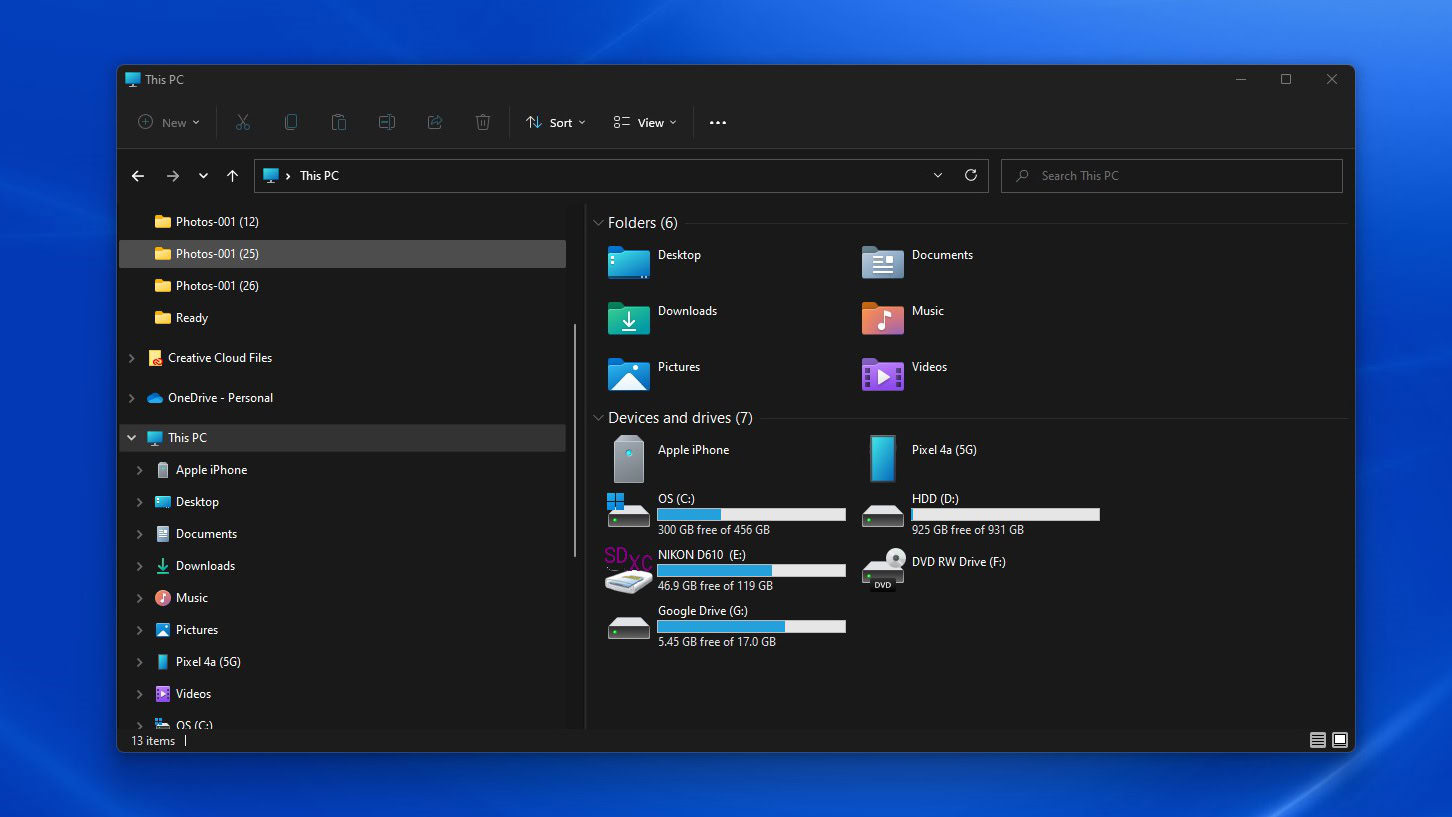Click the Delete trash can icon

483,122
